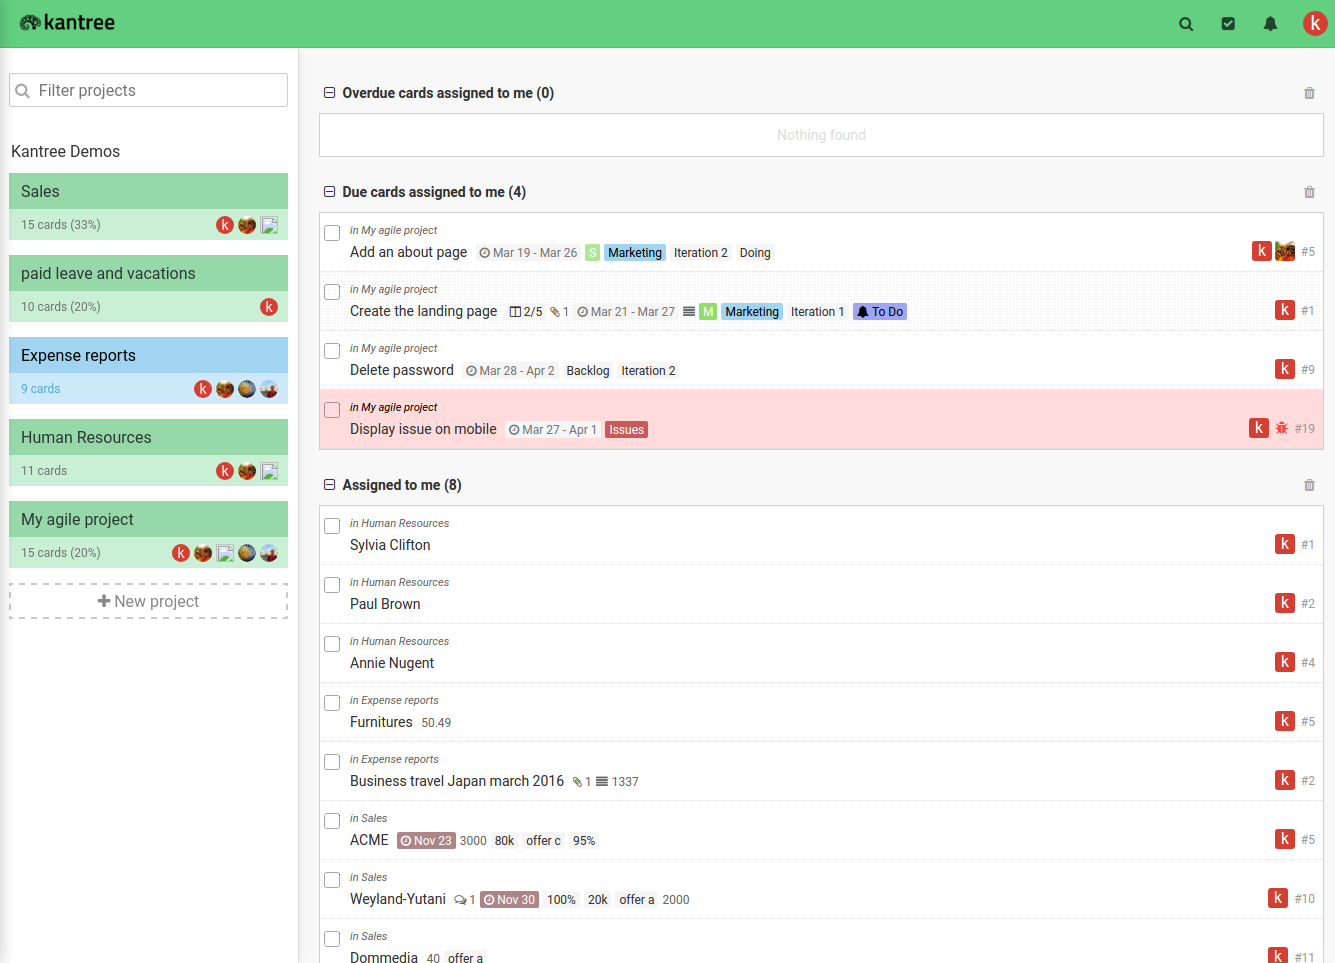Screen dimensions: 1335x963
Task: Click the k avatar on Expense reports tile
Action: (x=203, y=389)
